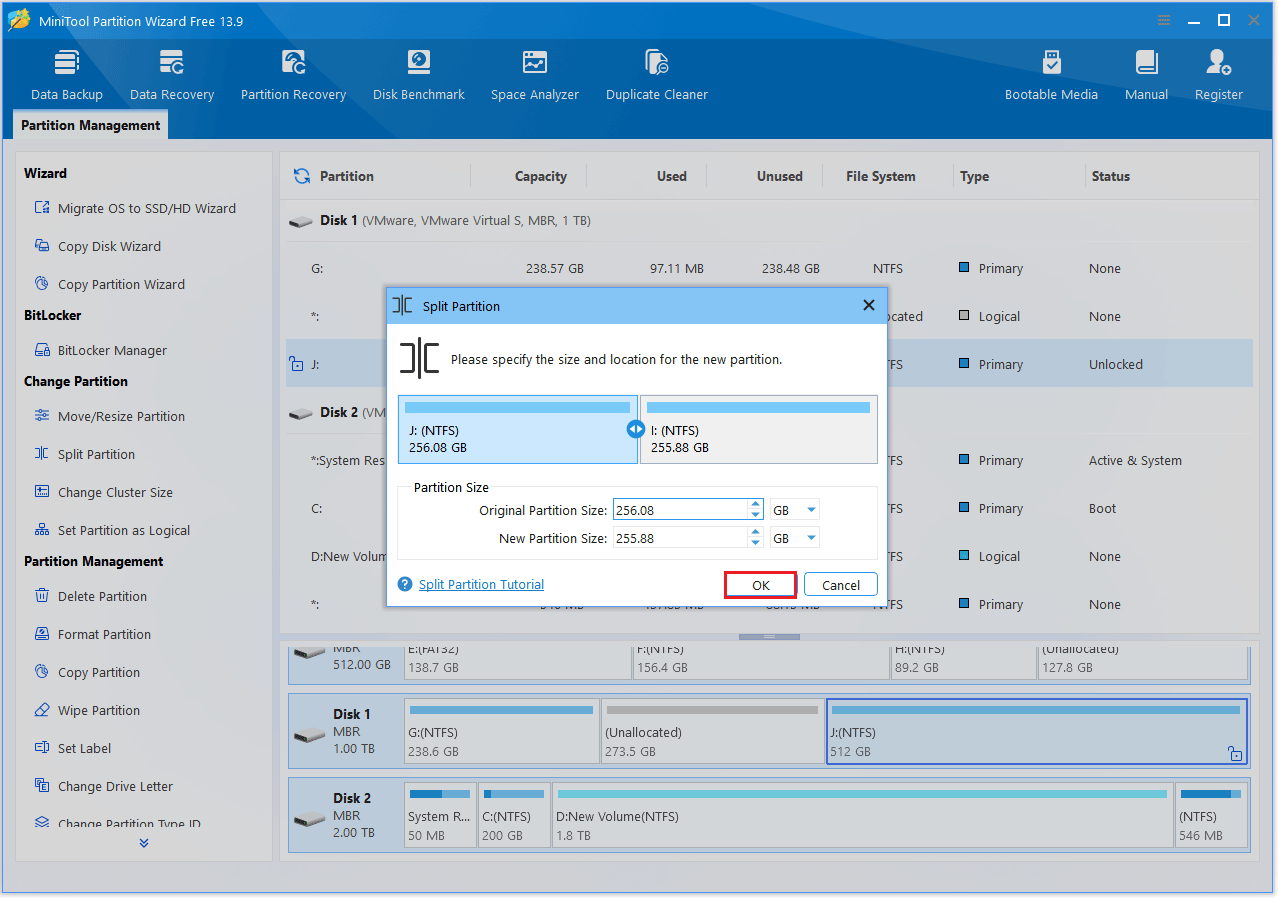1279x899 pixels.
Task: Start the Copy Partition Wizard
Action: pos(109,284)
